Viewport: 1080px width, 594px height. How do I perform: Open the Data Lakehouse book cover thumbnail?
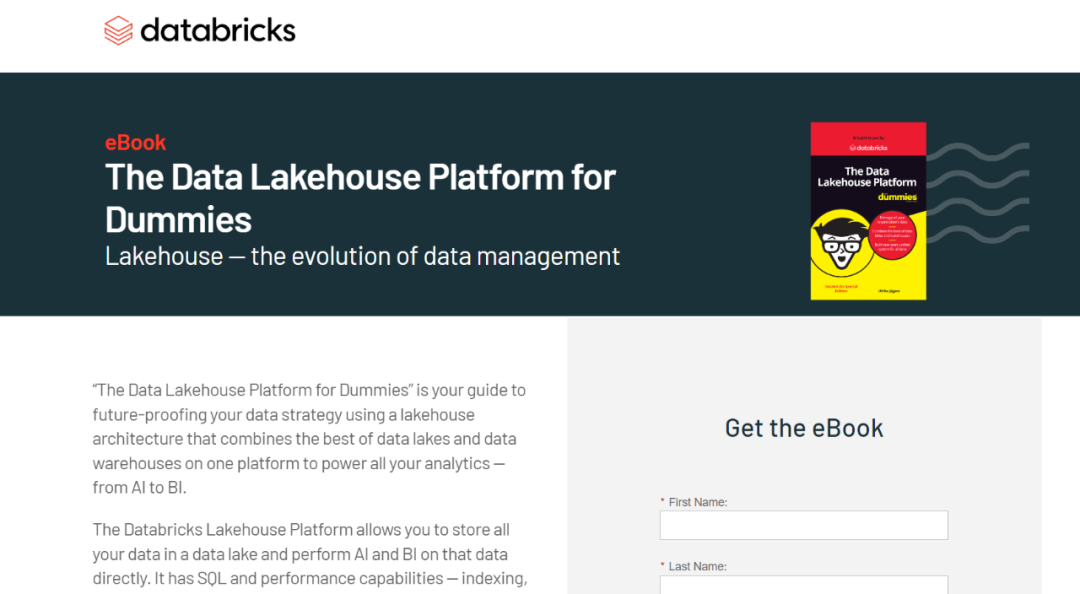point(868,211)
